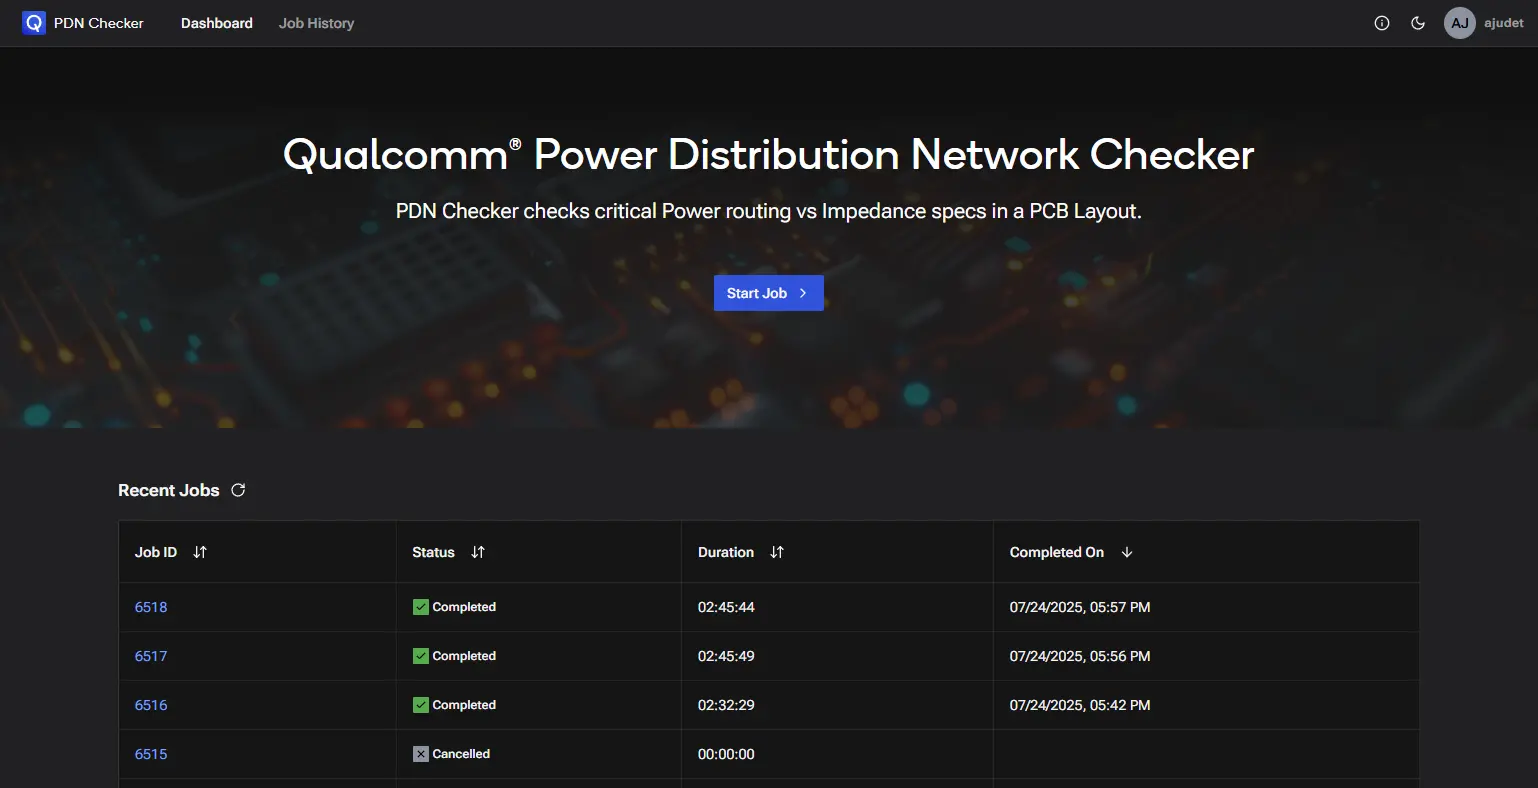Image resolution: width=1538 pixels, height=788 pixels.
Task: Click the PDN Checker title text
Action: click(x=99, y=23)
